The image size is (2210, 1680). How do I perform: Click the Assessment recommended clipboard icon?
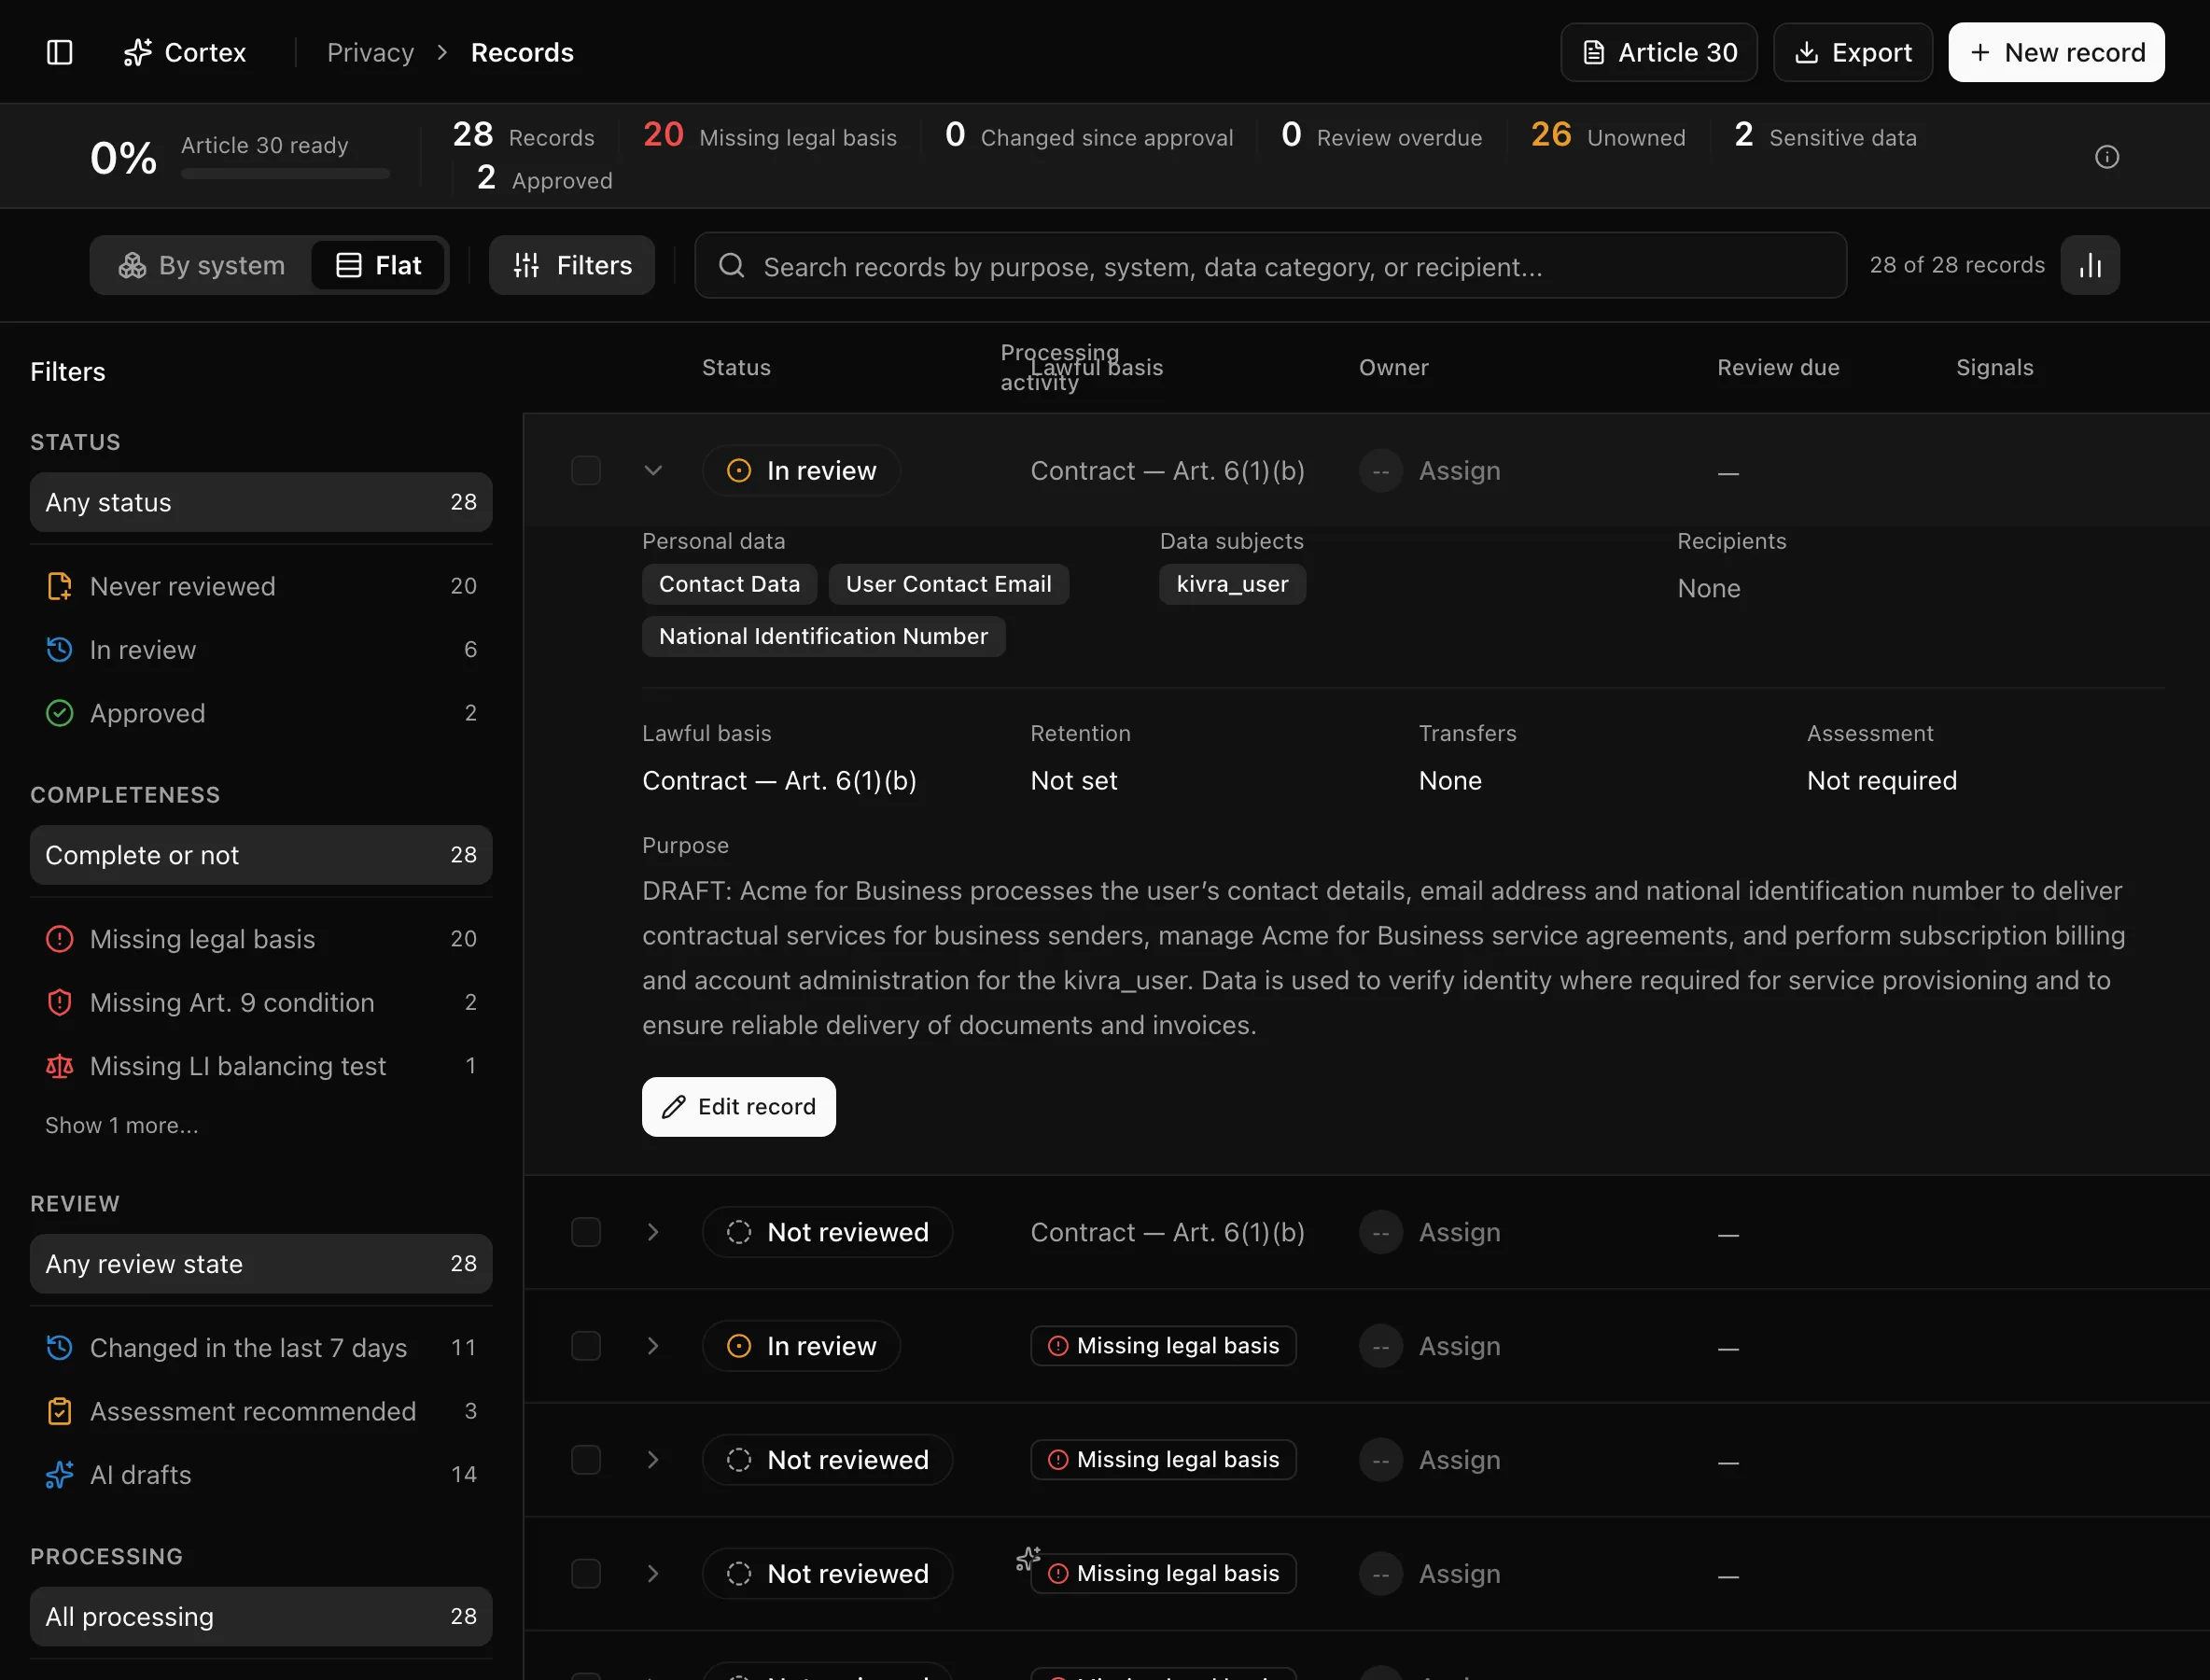click(60, 1411)
